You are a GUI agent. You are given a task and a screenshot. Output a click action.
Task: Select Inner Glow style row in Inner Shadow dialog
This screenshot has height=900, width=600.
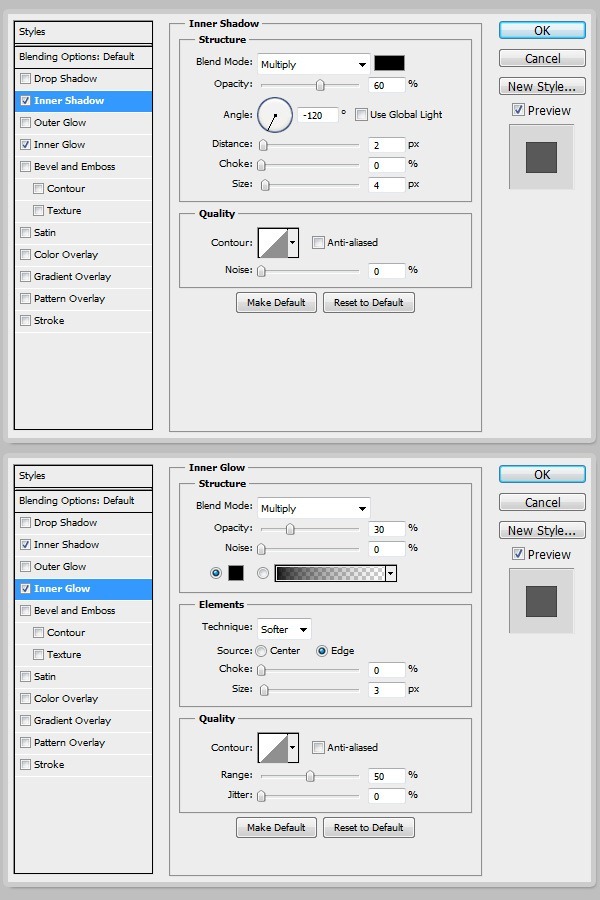point(83,145)
